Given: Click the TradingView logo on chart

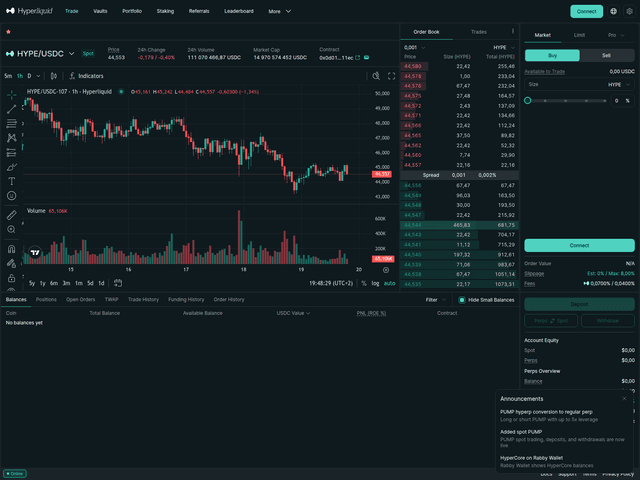Looking at the screenshot, I should click(x=35, y=253).
